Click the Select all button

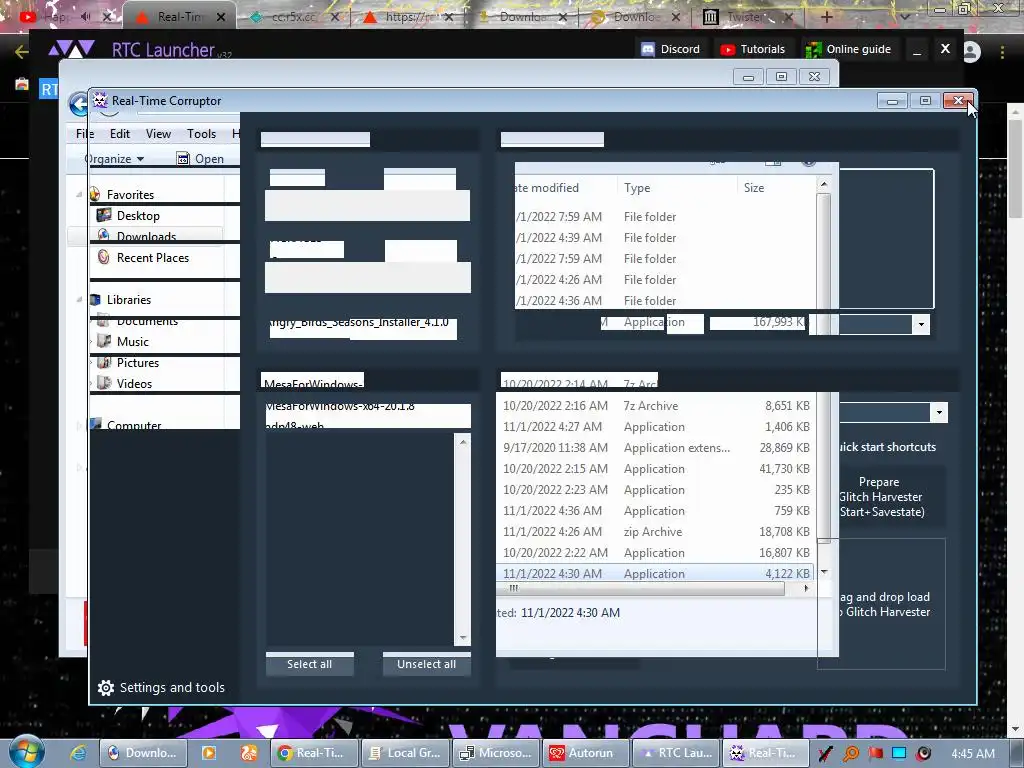click(310, 664)
